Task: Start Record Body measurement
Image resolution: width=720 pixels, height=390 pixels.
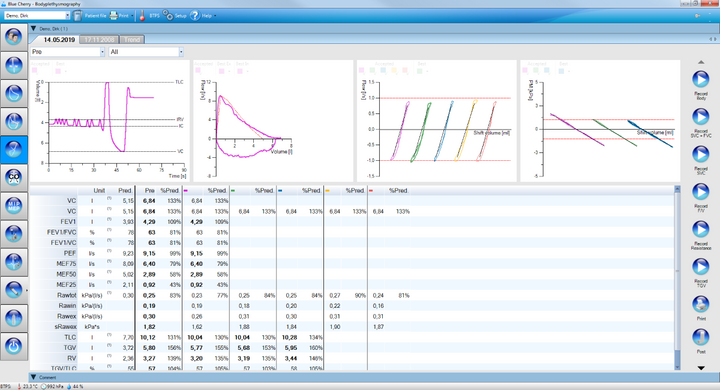Action: 701,79
